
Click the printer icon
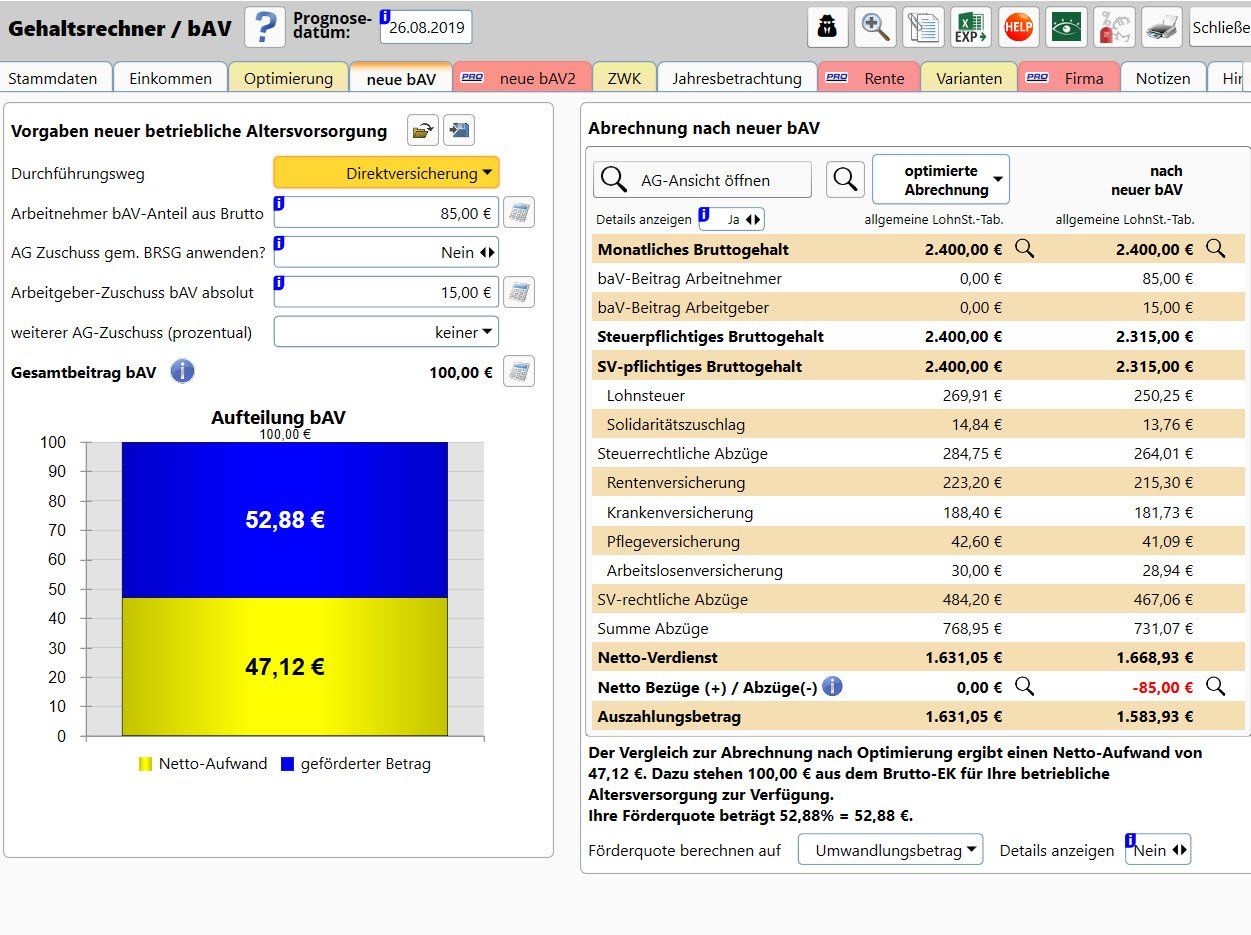coord(1161,28)
